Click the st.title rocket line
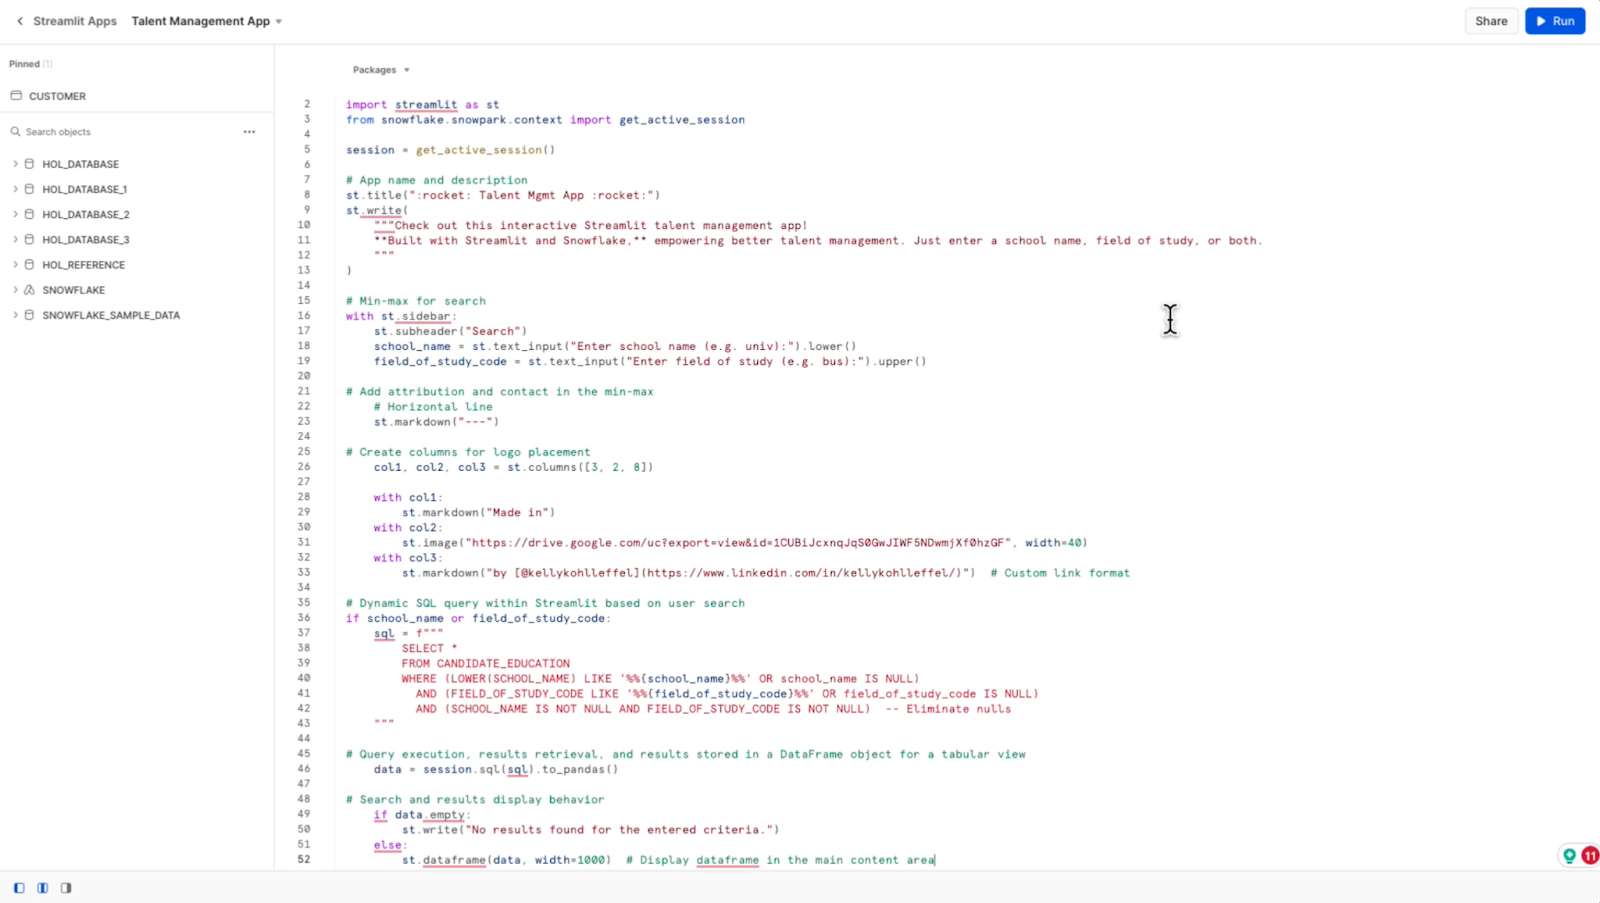 point(503,195)
